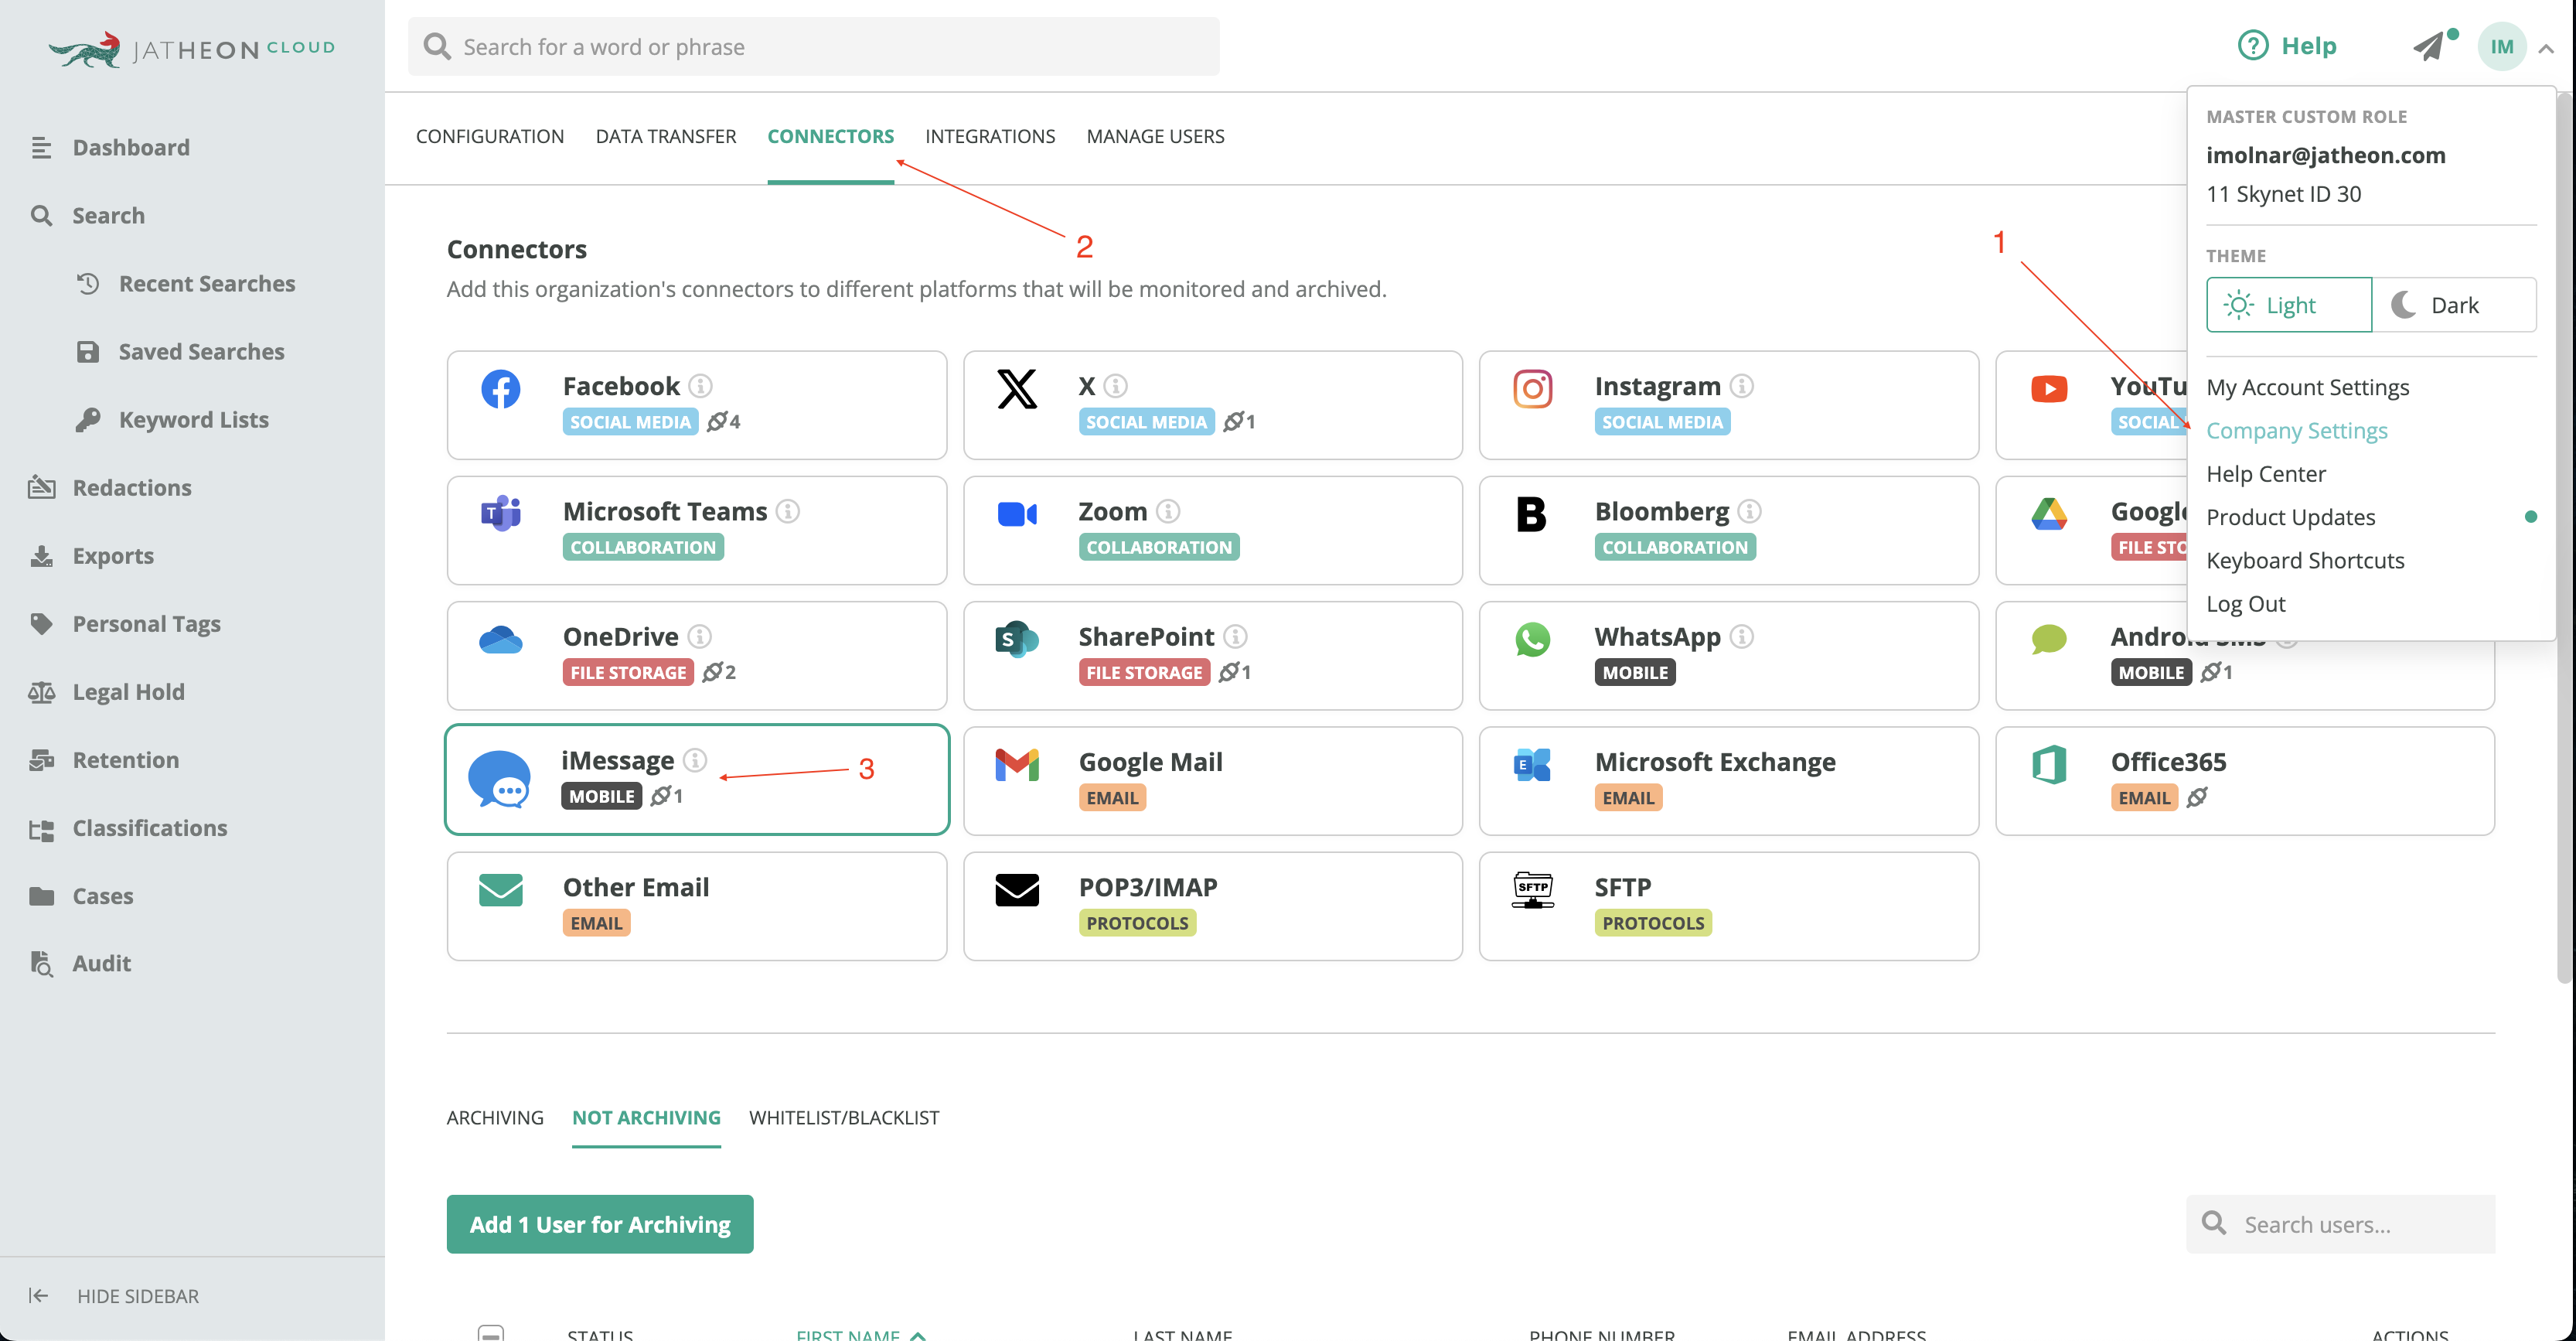Viewport: 2576px width, 1341px height.
Task: Focus the Search for a word or phrase field
Action: pyautogui.click(x=813, y=46)
